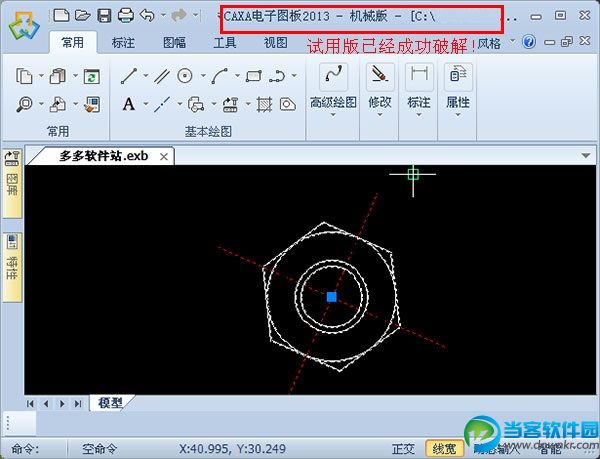Click the contour polygon icon after hatch

point(288,104)
